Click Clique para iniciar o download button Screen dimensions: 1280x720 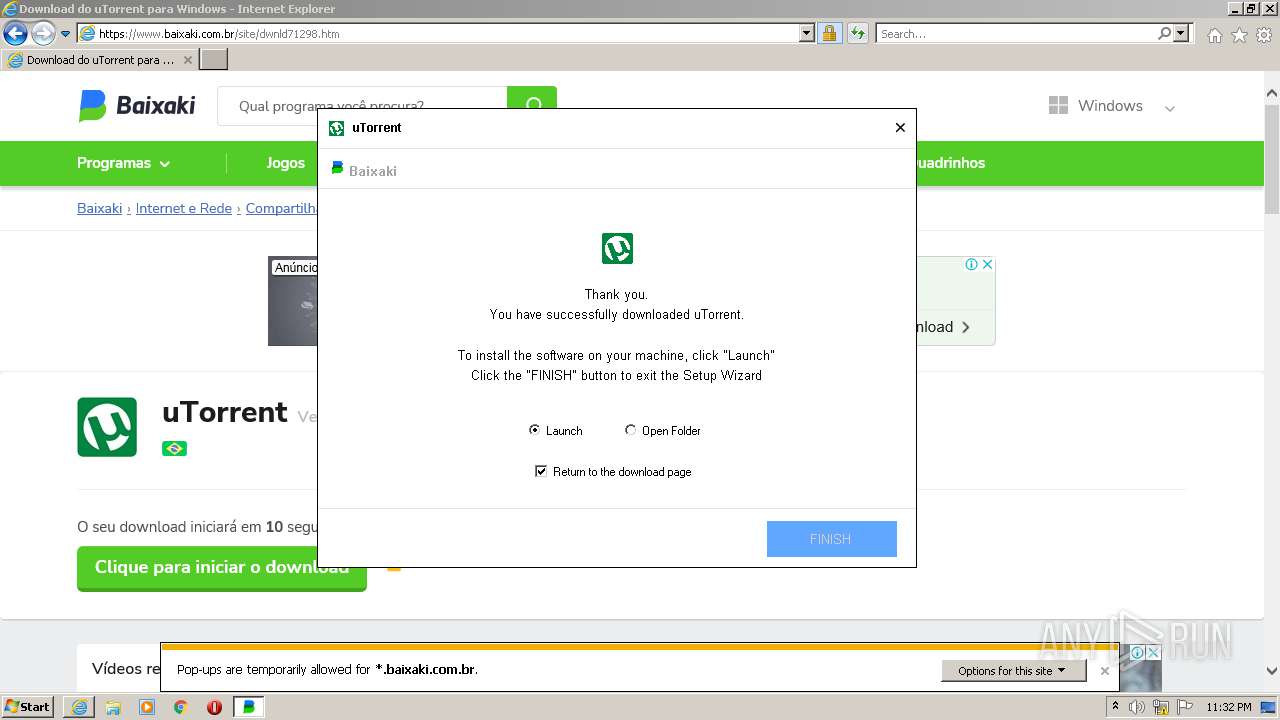pos(222,568)
